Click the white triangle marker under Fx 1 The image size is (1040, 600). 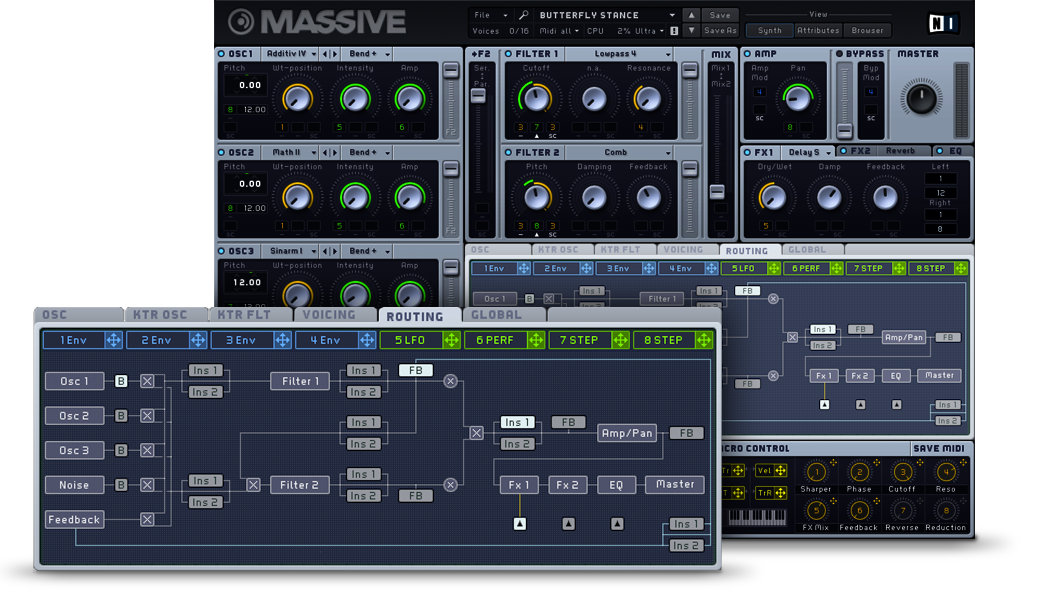coord(520,524)
